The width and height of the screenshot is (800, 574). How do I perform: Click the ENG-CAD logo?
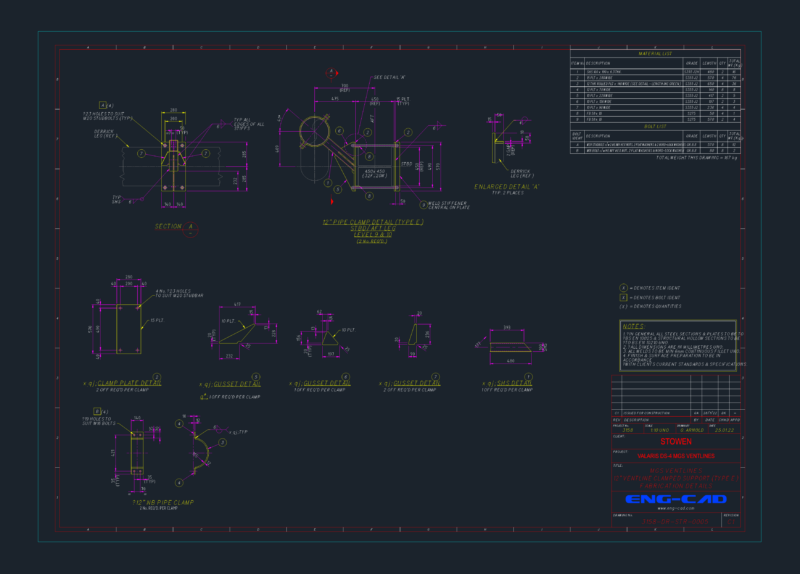(x=676, y=499)
